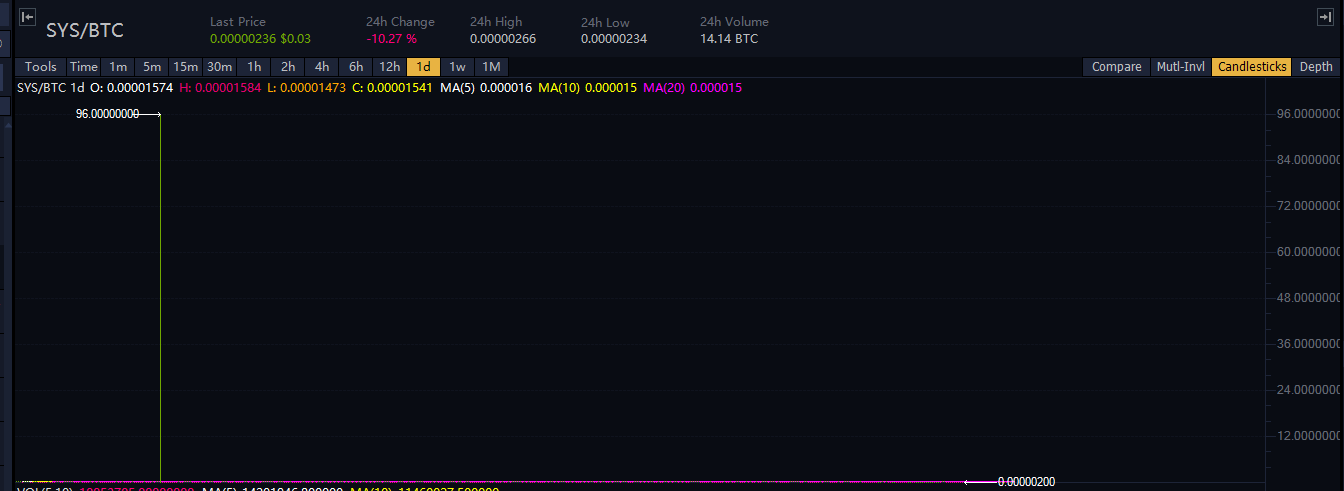Screen dimensions: 1344x491
Task: Click the 96.00000000 high price marker
Action: coord(107,115)
